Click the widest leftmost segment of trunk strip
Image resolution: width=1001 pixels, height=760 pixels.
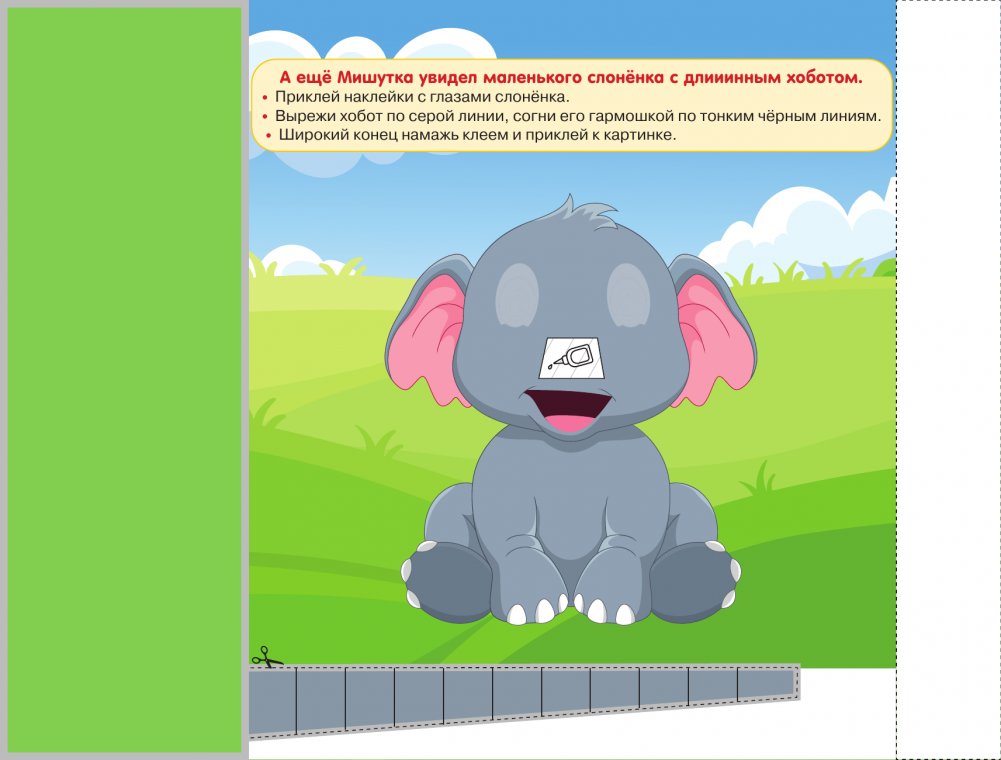pyautogui.click(x=272, y=700)
